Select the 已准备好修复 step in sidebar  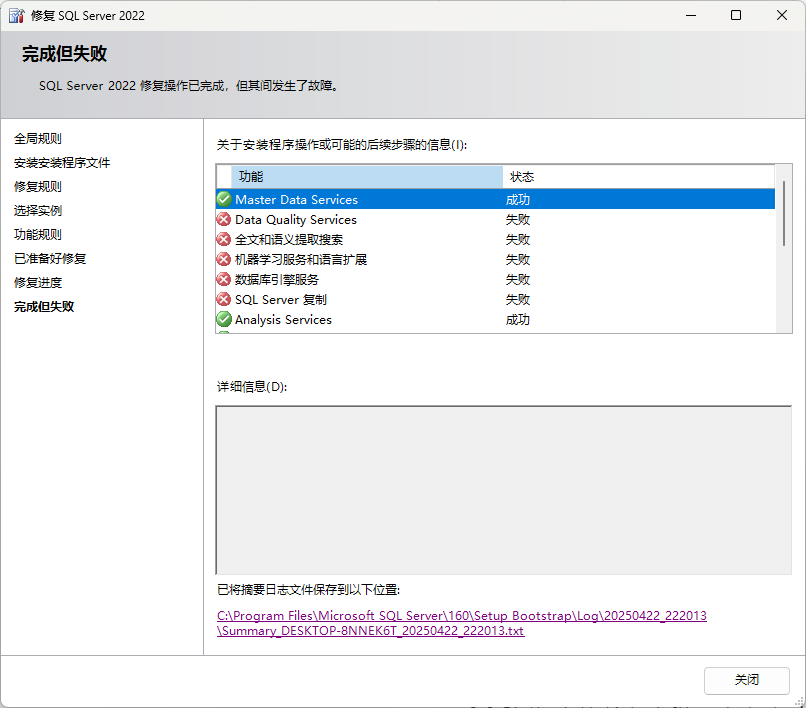(50, 259)
